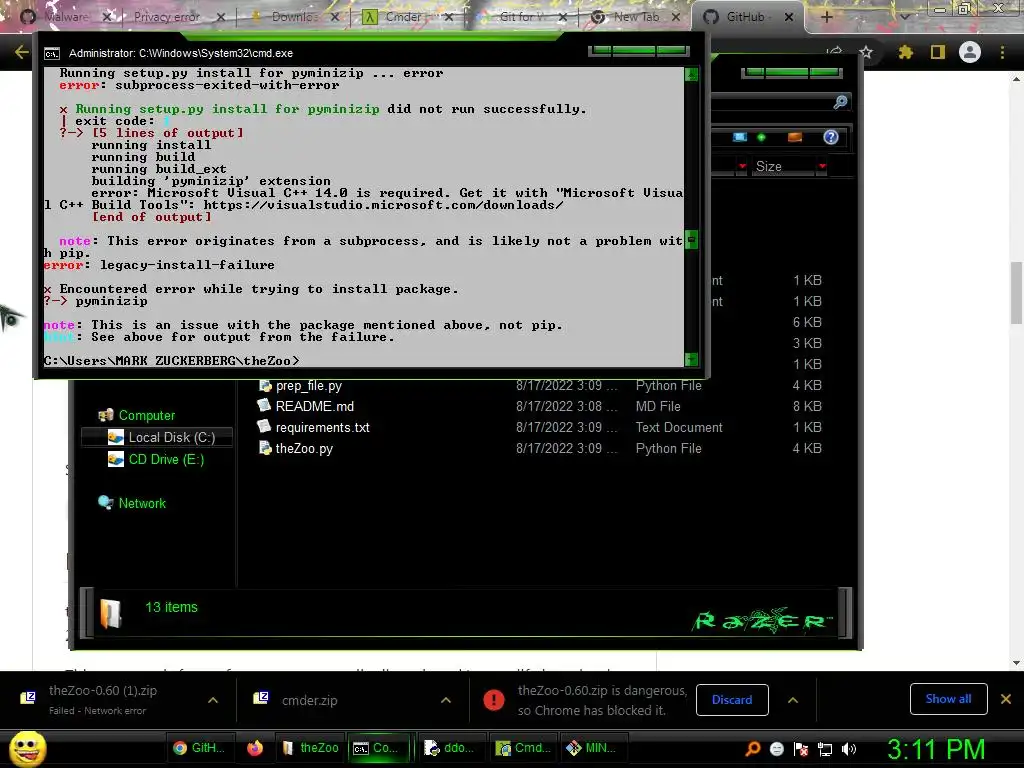Switch to the MIN... taskbar button

tap(592, 748)
